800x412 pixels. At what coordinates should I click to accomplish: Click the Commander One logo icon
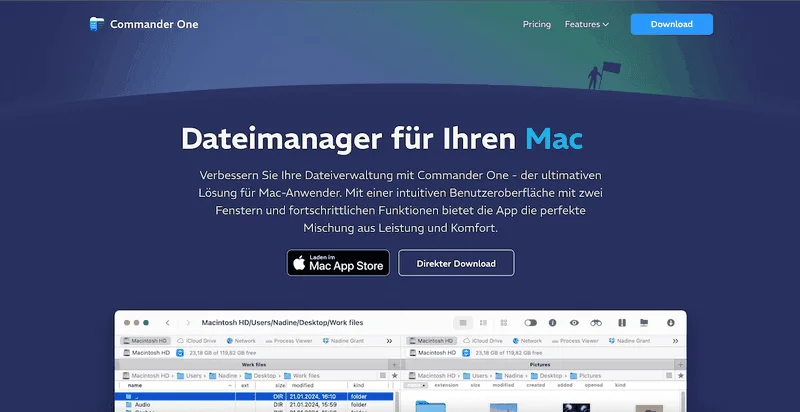tap(96, 24)
